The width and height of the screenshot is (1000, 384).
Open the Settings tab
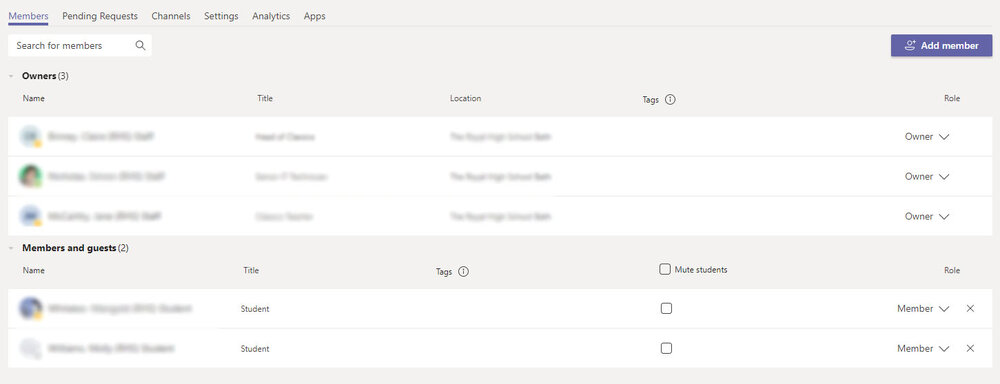point(221,16)
